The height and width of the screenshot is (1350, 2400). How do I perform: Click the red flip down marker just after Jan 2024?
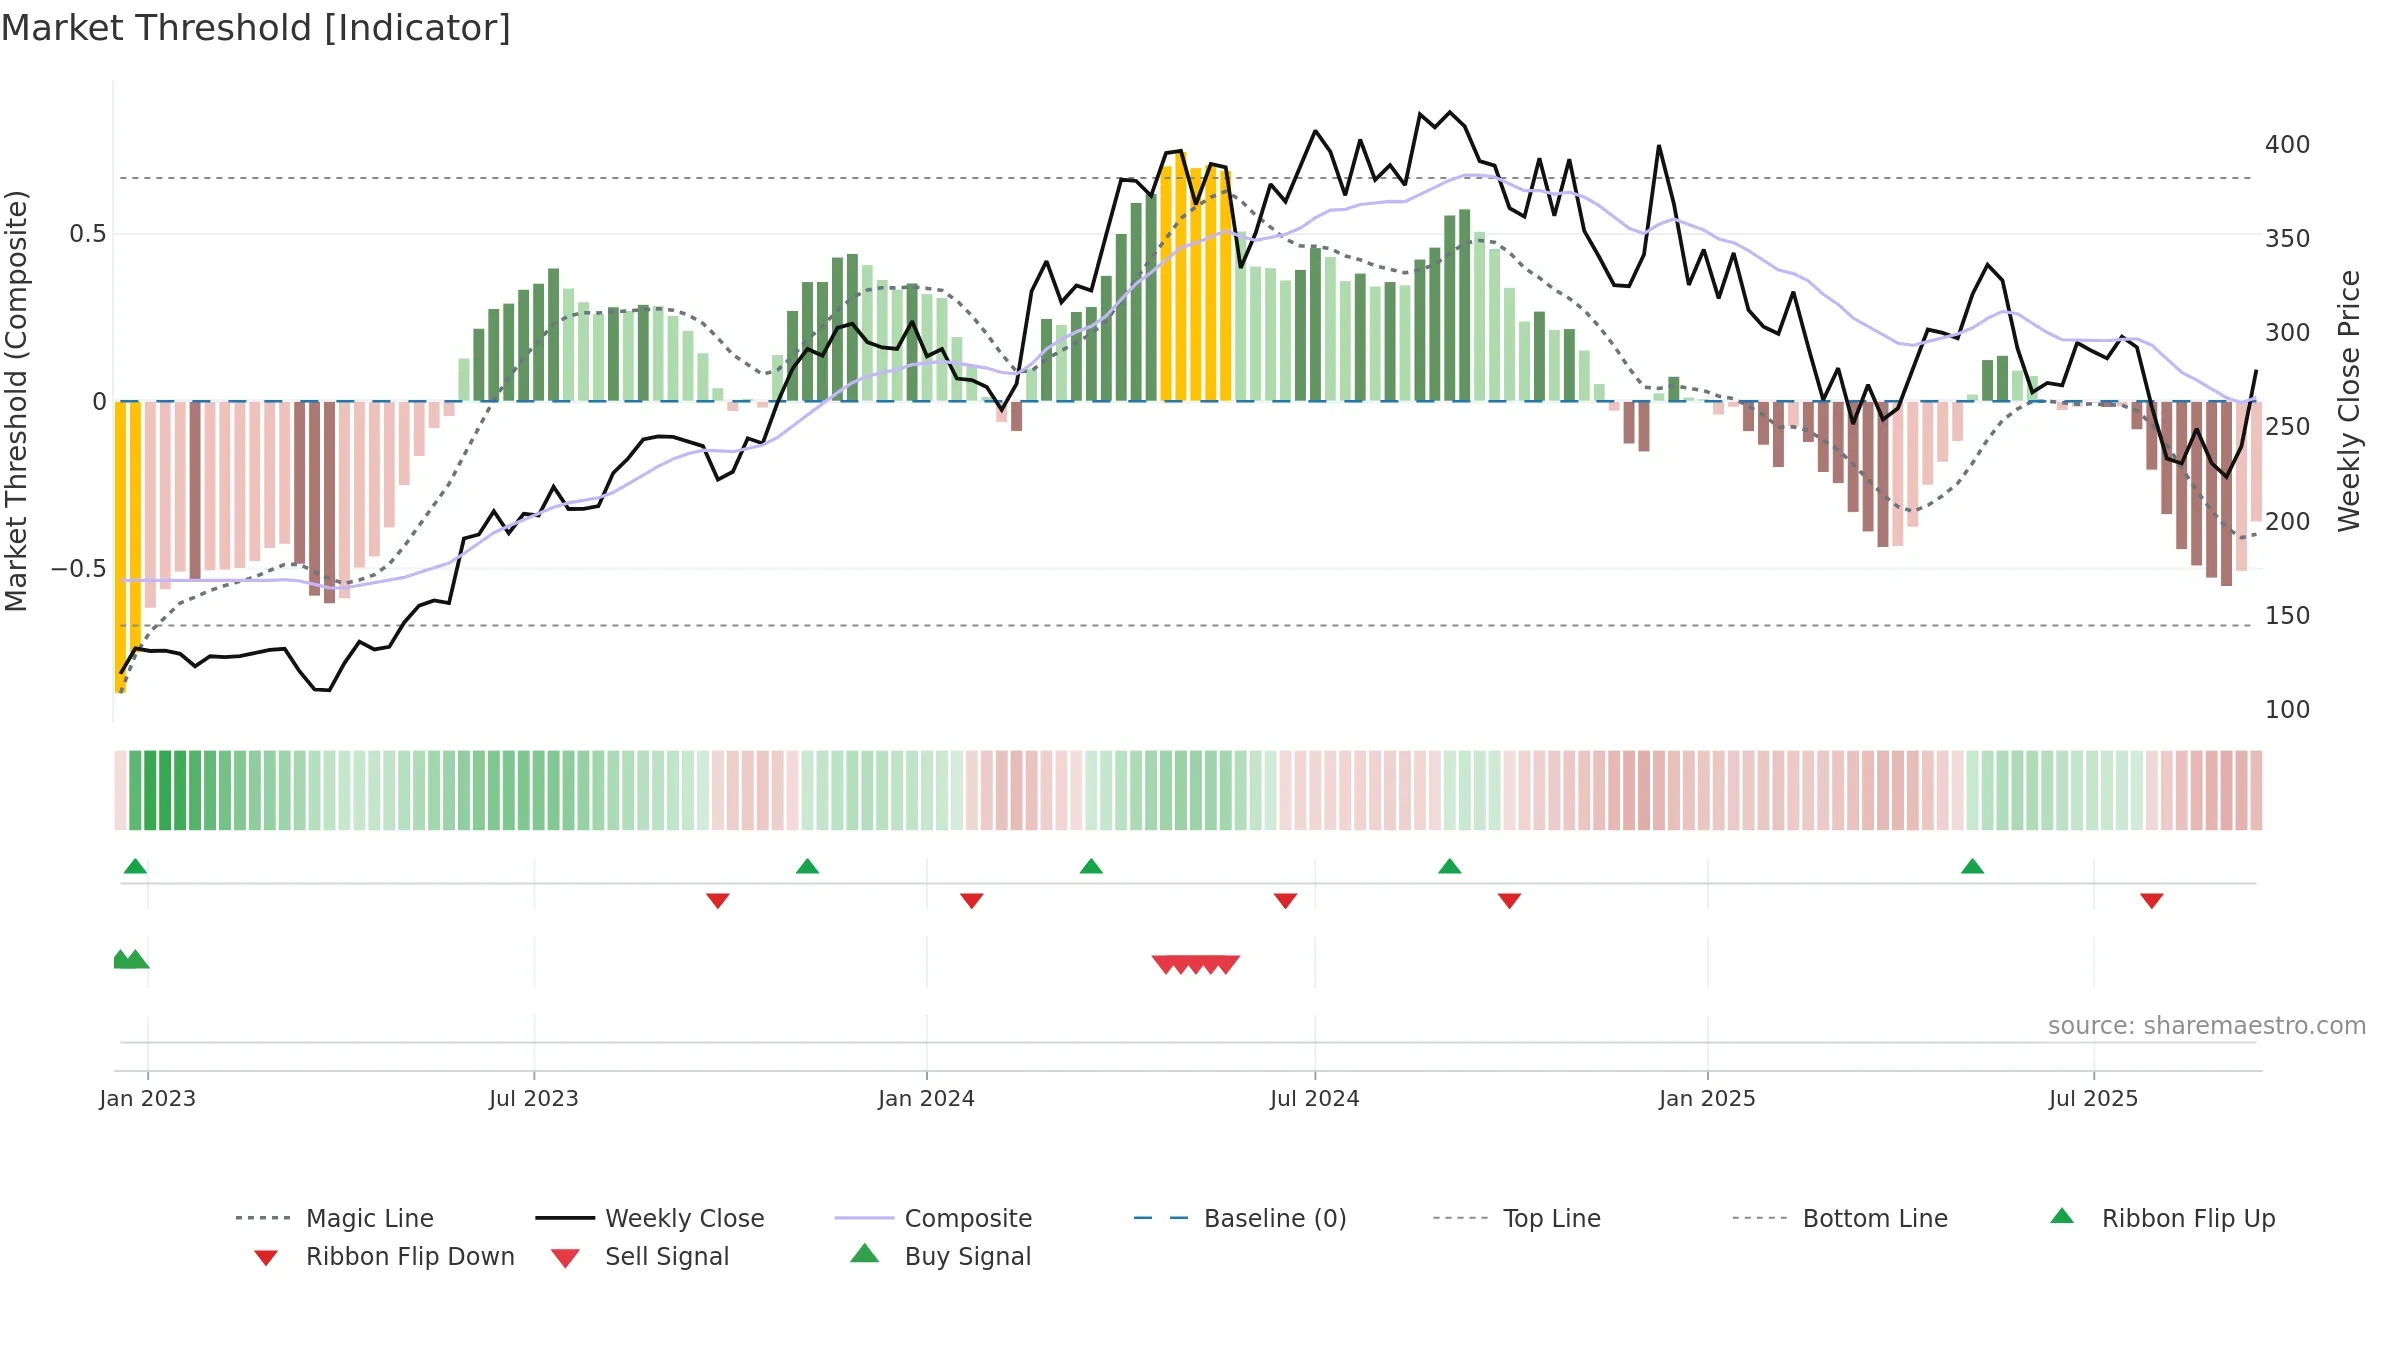tap(972, 901)
